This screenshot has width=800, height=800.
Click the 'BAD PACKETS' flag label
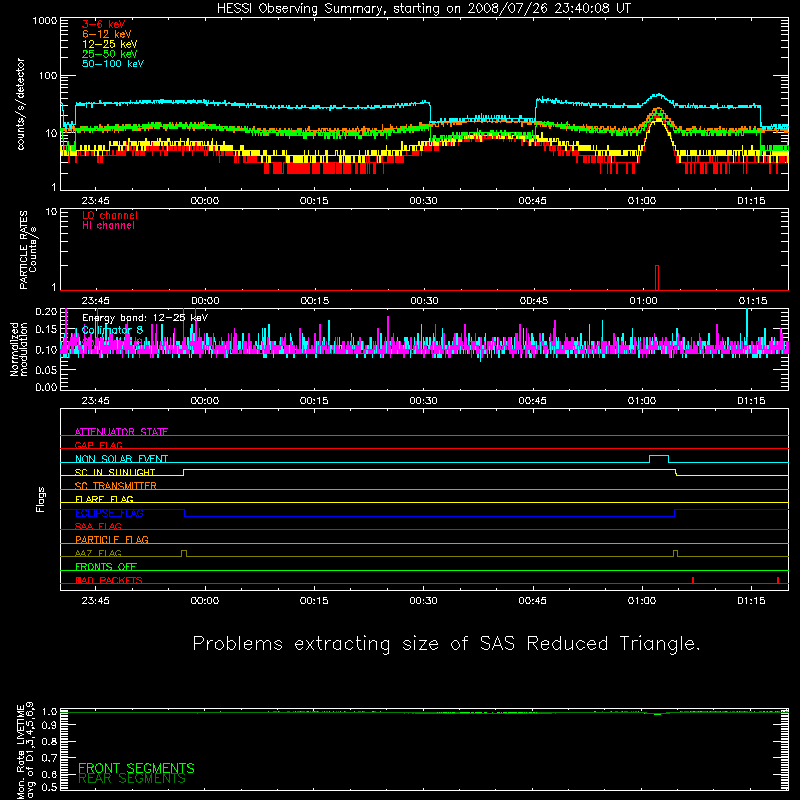pyautogui.click(x=109, y=580)
